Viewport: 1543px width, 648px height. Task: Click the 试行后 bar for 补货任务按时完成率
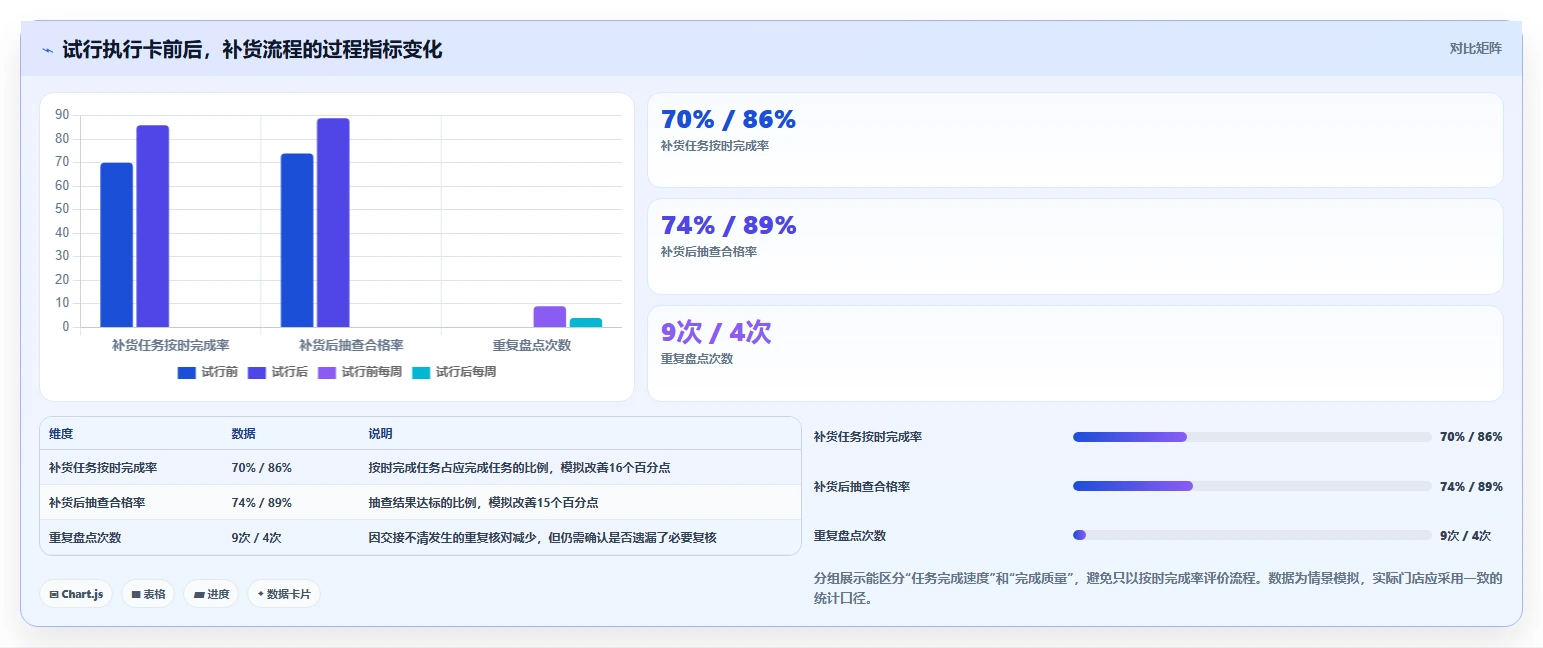[x=153, y=226]
